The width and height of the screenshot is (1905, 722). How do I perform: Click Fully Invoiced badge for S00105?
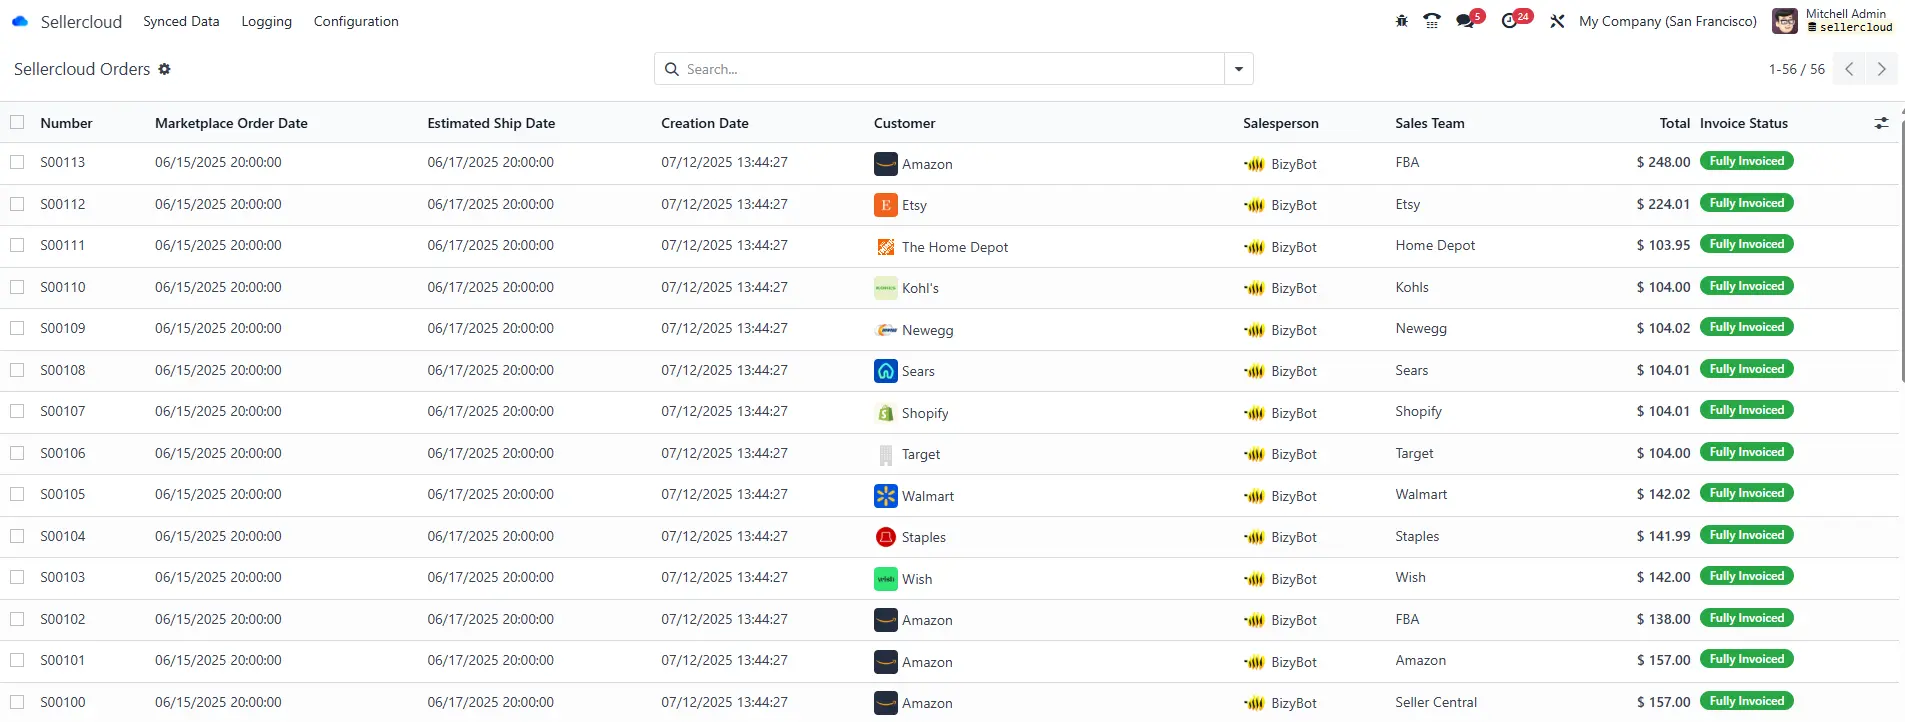click(x=1747, y=493)
